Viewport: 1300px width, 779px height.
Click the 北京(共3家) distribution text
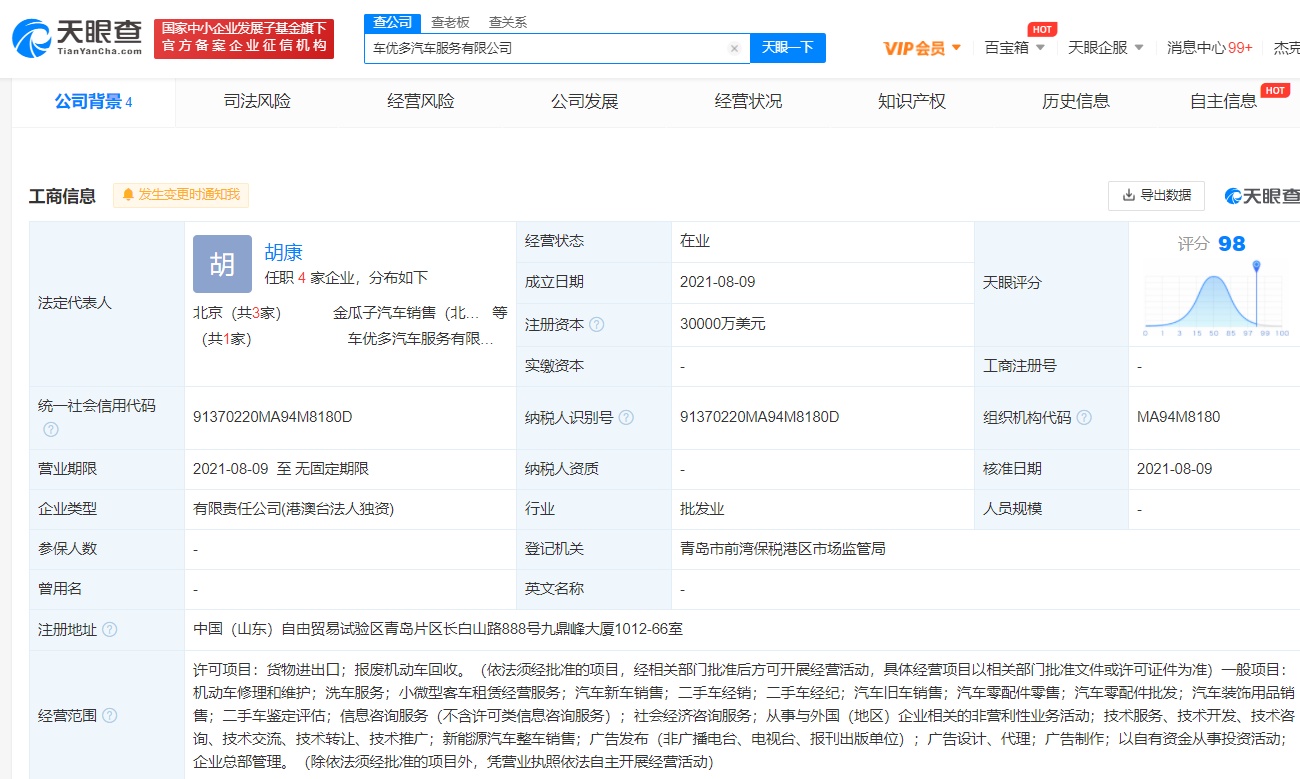tap(237, 313)
